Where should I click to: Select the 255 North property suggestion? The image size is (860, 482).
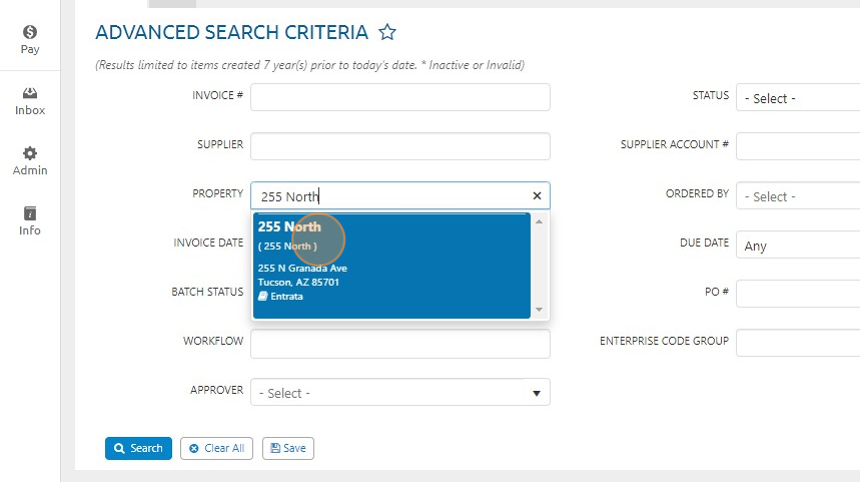point(392,265)
